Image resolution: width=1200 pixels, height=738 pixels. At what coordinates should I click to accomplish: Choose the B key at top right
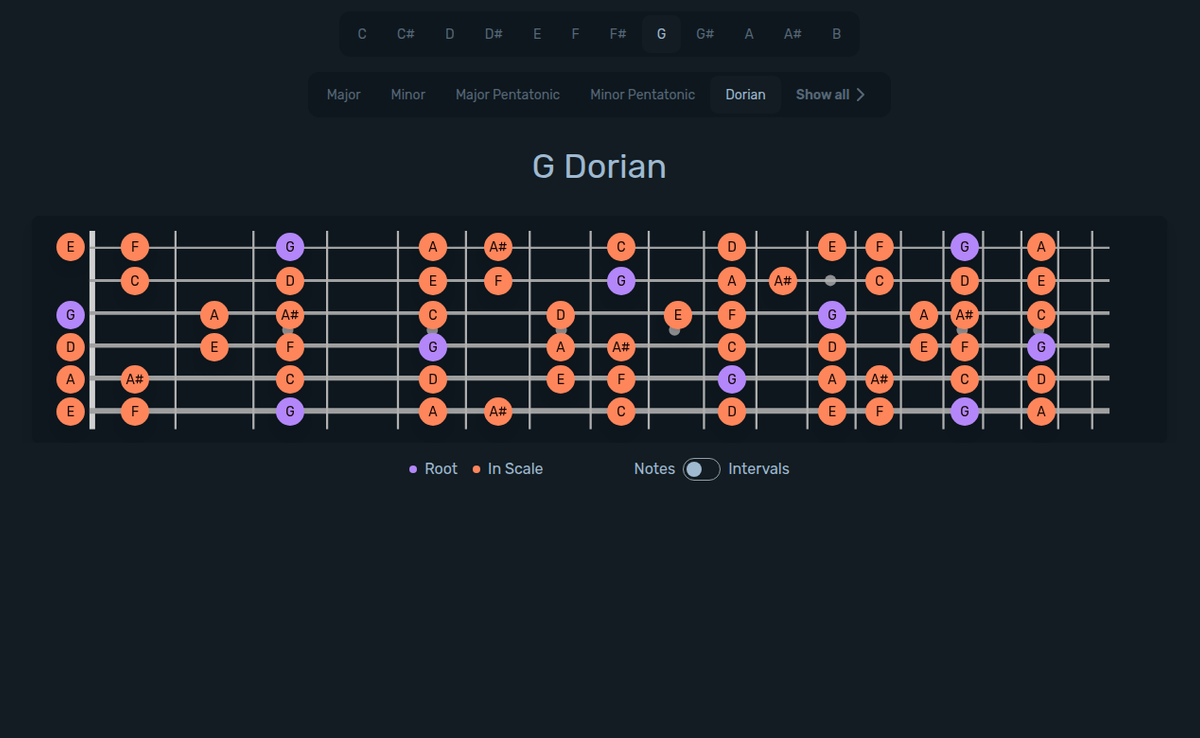click(x=836, y=33)
